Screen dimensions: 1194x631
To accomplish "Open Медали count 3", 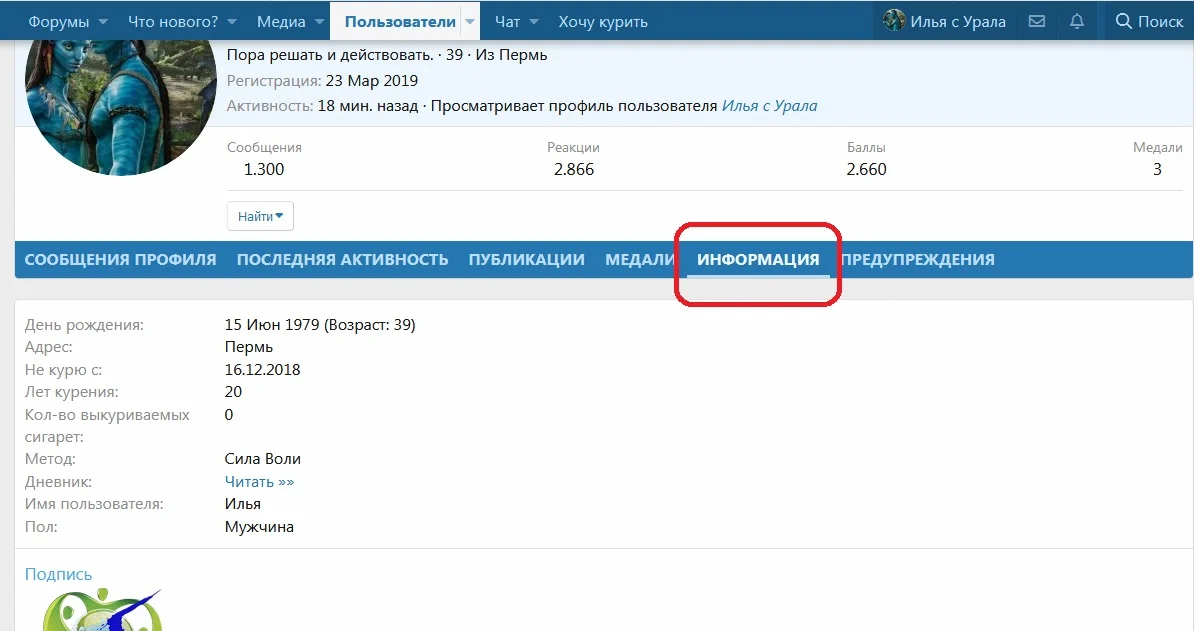I will pyautogui.click(x=1157, y=169).
